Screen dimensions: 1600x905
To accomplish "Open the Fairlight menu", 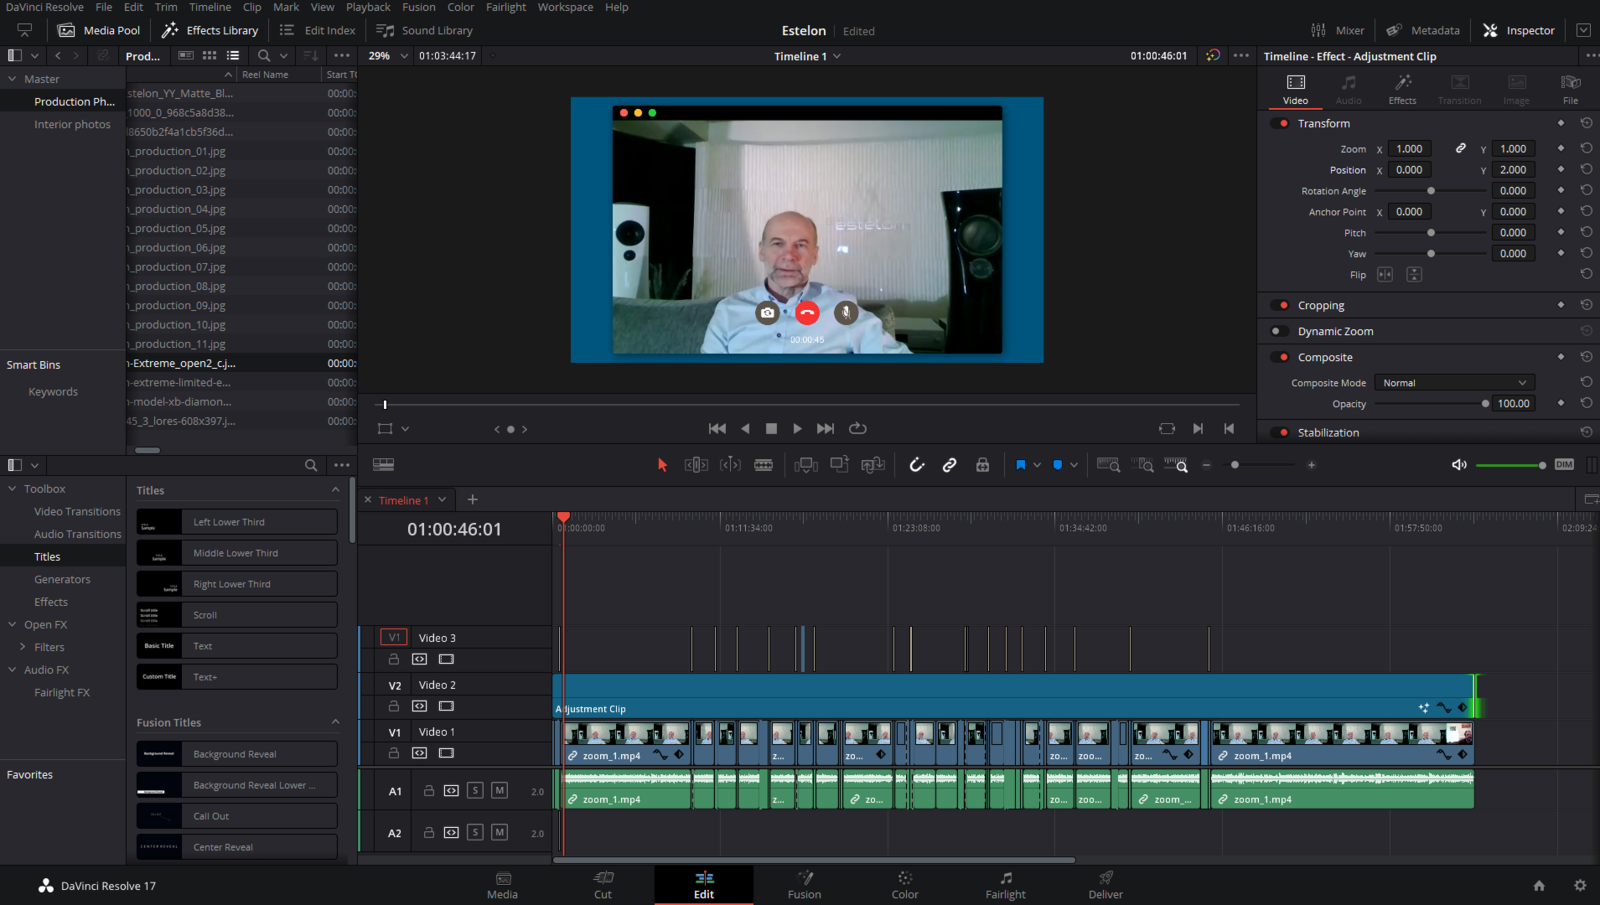I will 506,7.
